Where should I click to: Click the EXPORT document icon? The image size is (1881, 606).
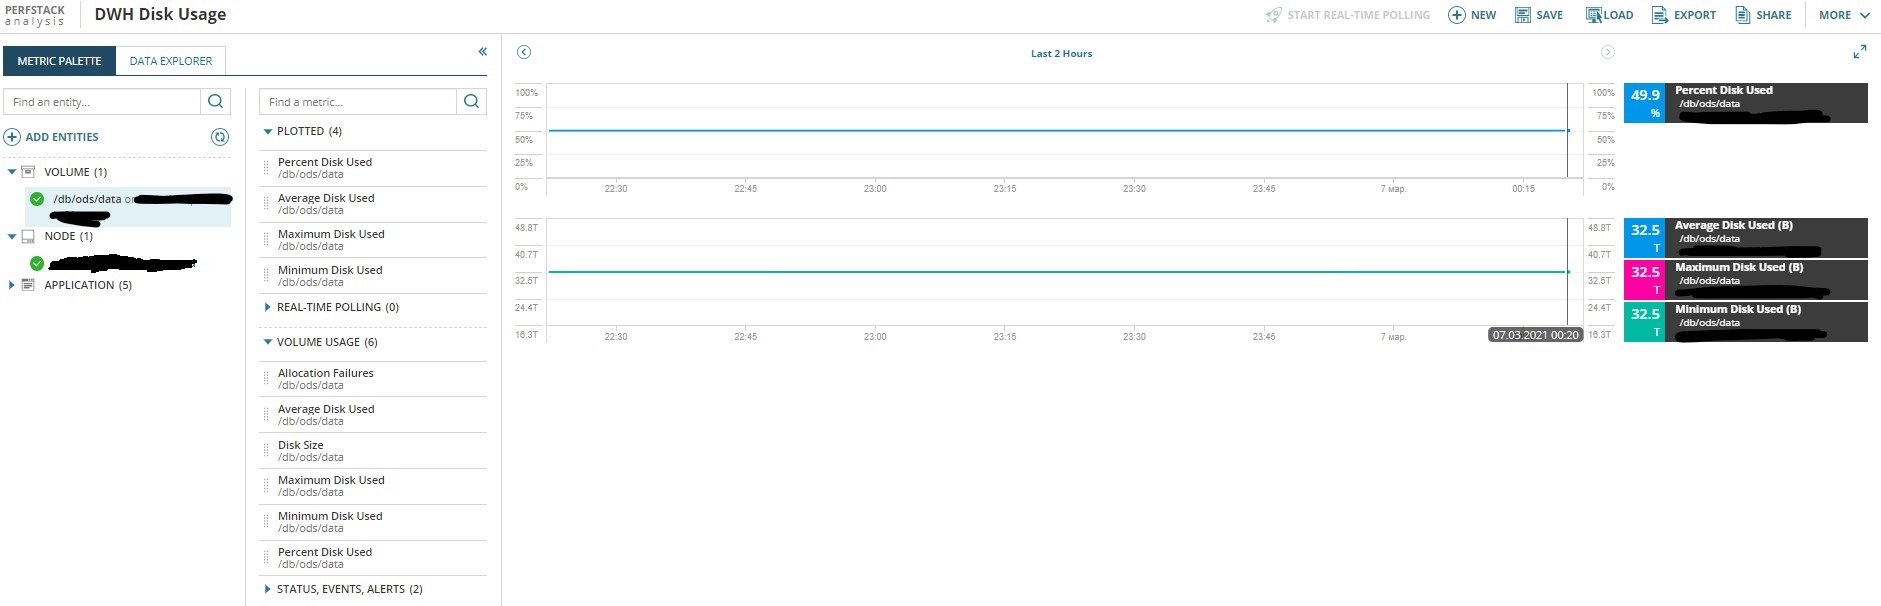point(1659,15)
